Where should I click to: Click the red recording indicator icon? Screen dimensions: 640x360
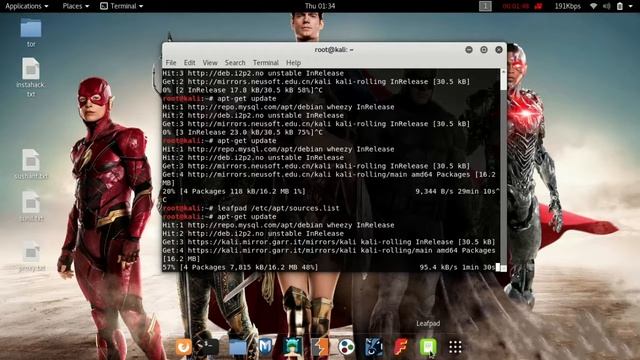click(x=538, y=6)
